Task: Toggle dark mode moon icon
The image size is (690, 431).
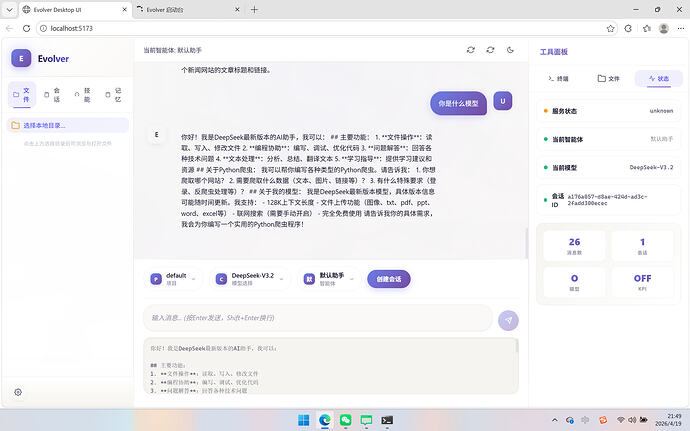Action: [510, 50]
